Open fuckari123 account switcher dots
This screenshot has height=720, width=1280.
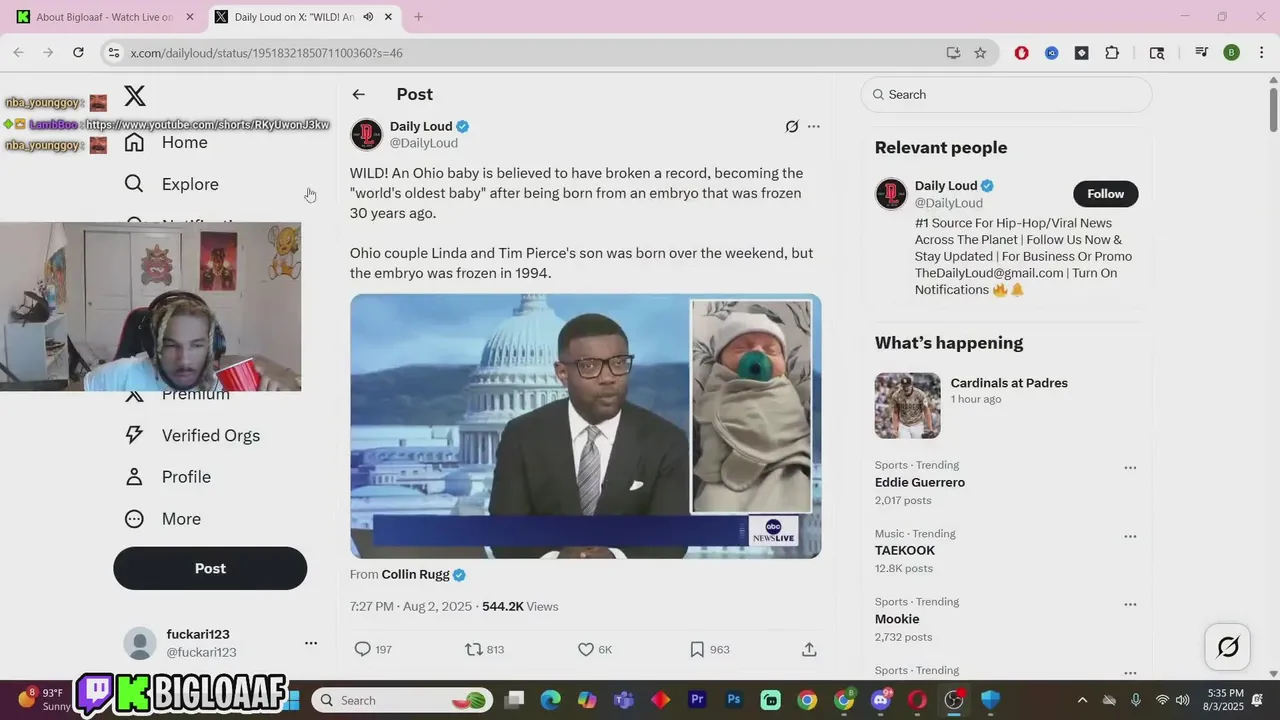pos(311,643)
